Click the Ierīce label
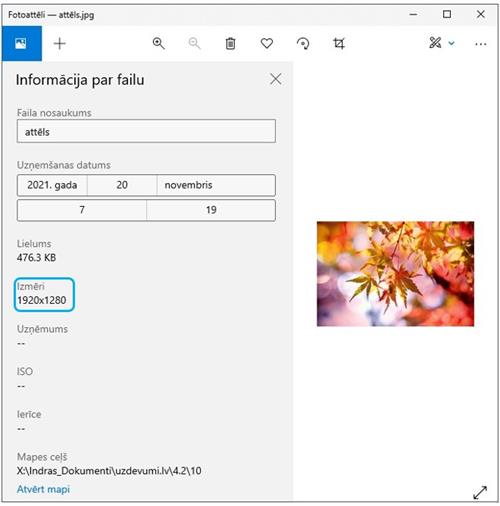500x506 pixels. tap(29, 414)
